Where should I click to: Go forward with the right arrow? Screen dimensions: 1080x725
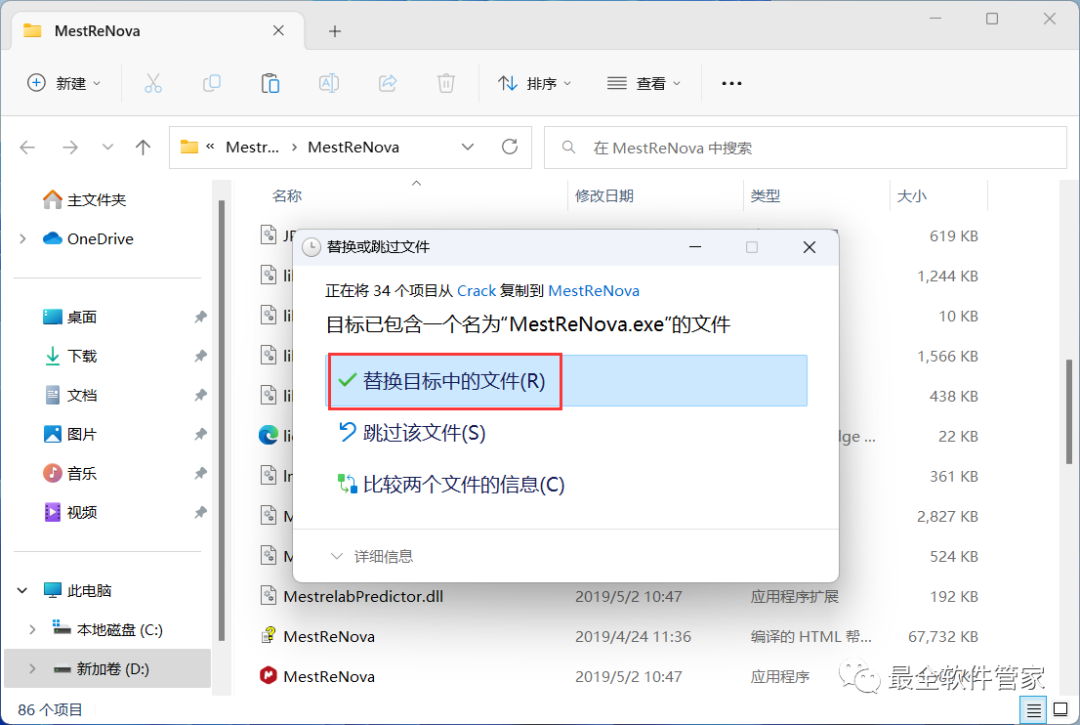tap(70, 147)
